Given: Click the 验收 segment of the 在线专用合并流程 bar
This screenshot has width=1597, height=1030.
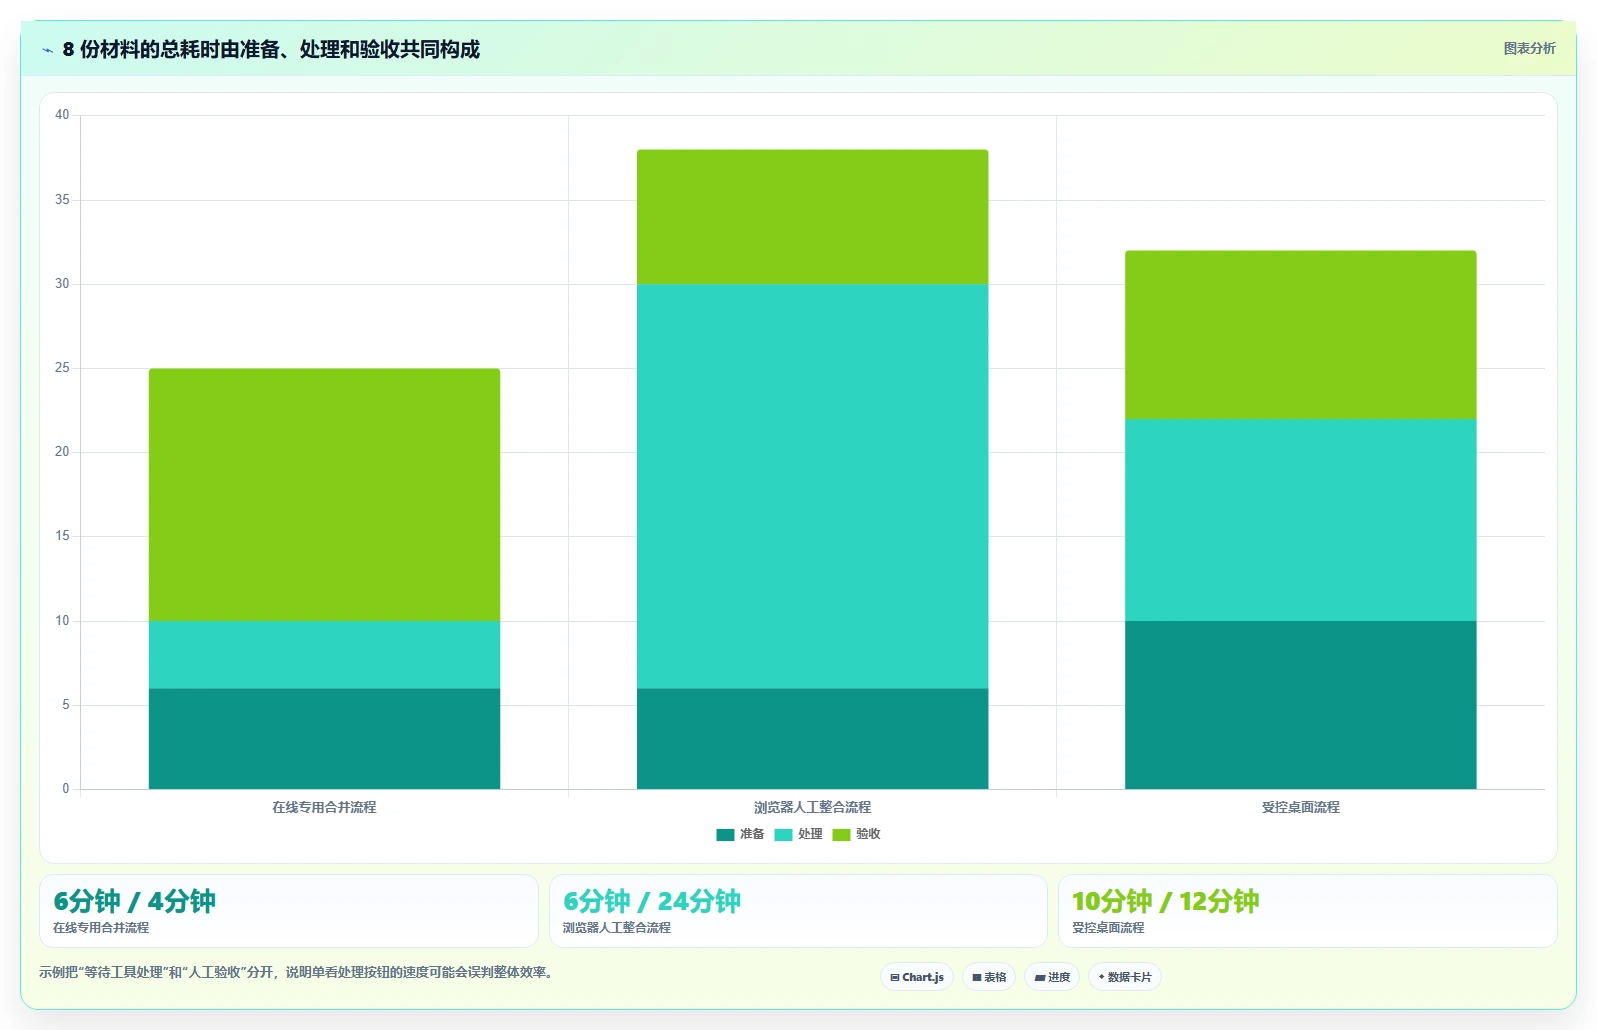Looking at the screenshot, I should [x=324, y=495].
